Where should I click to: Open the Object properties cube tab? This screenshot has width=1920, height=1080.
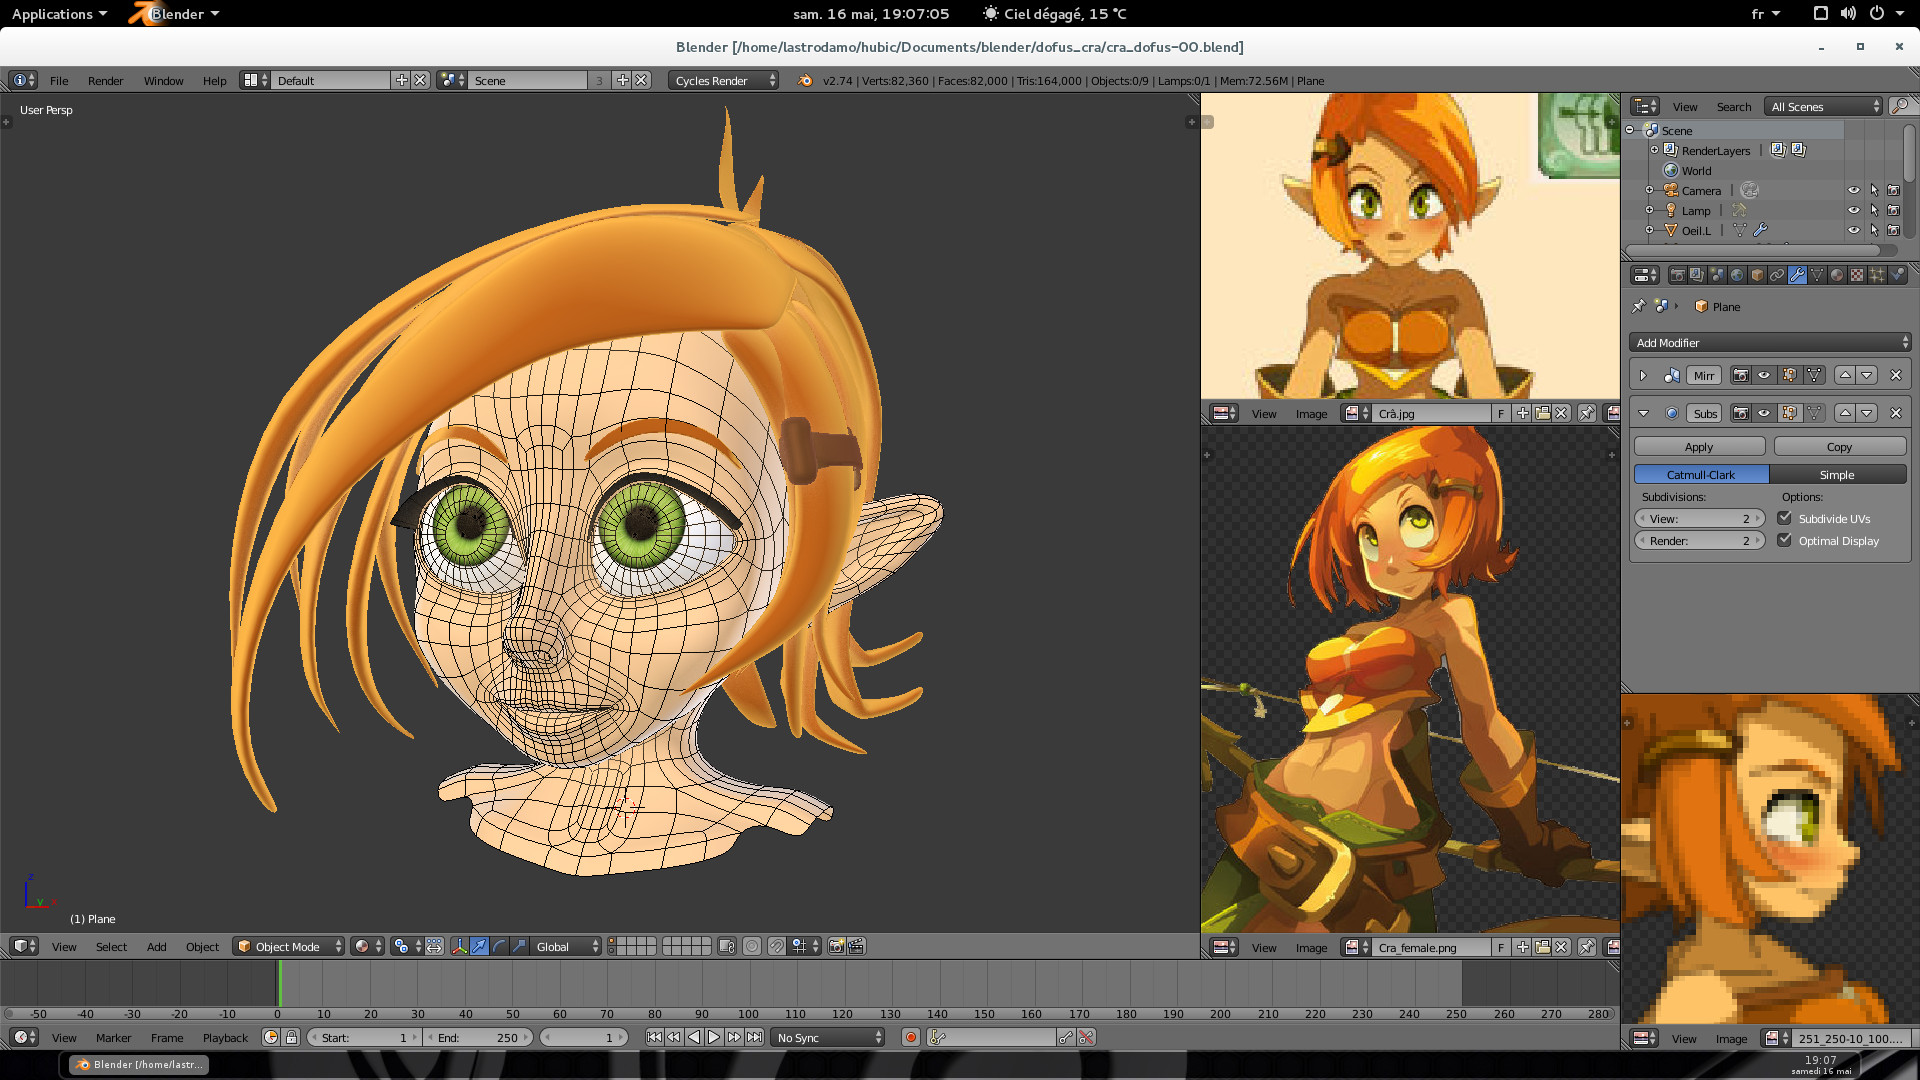1757,275
